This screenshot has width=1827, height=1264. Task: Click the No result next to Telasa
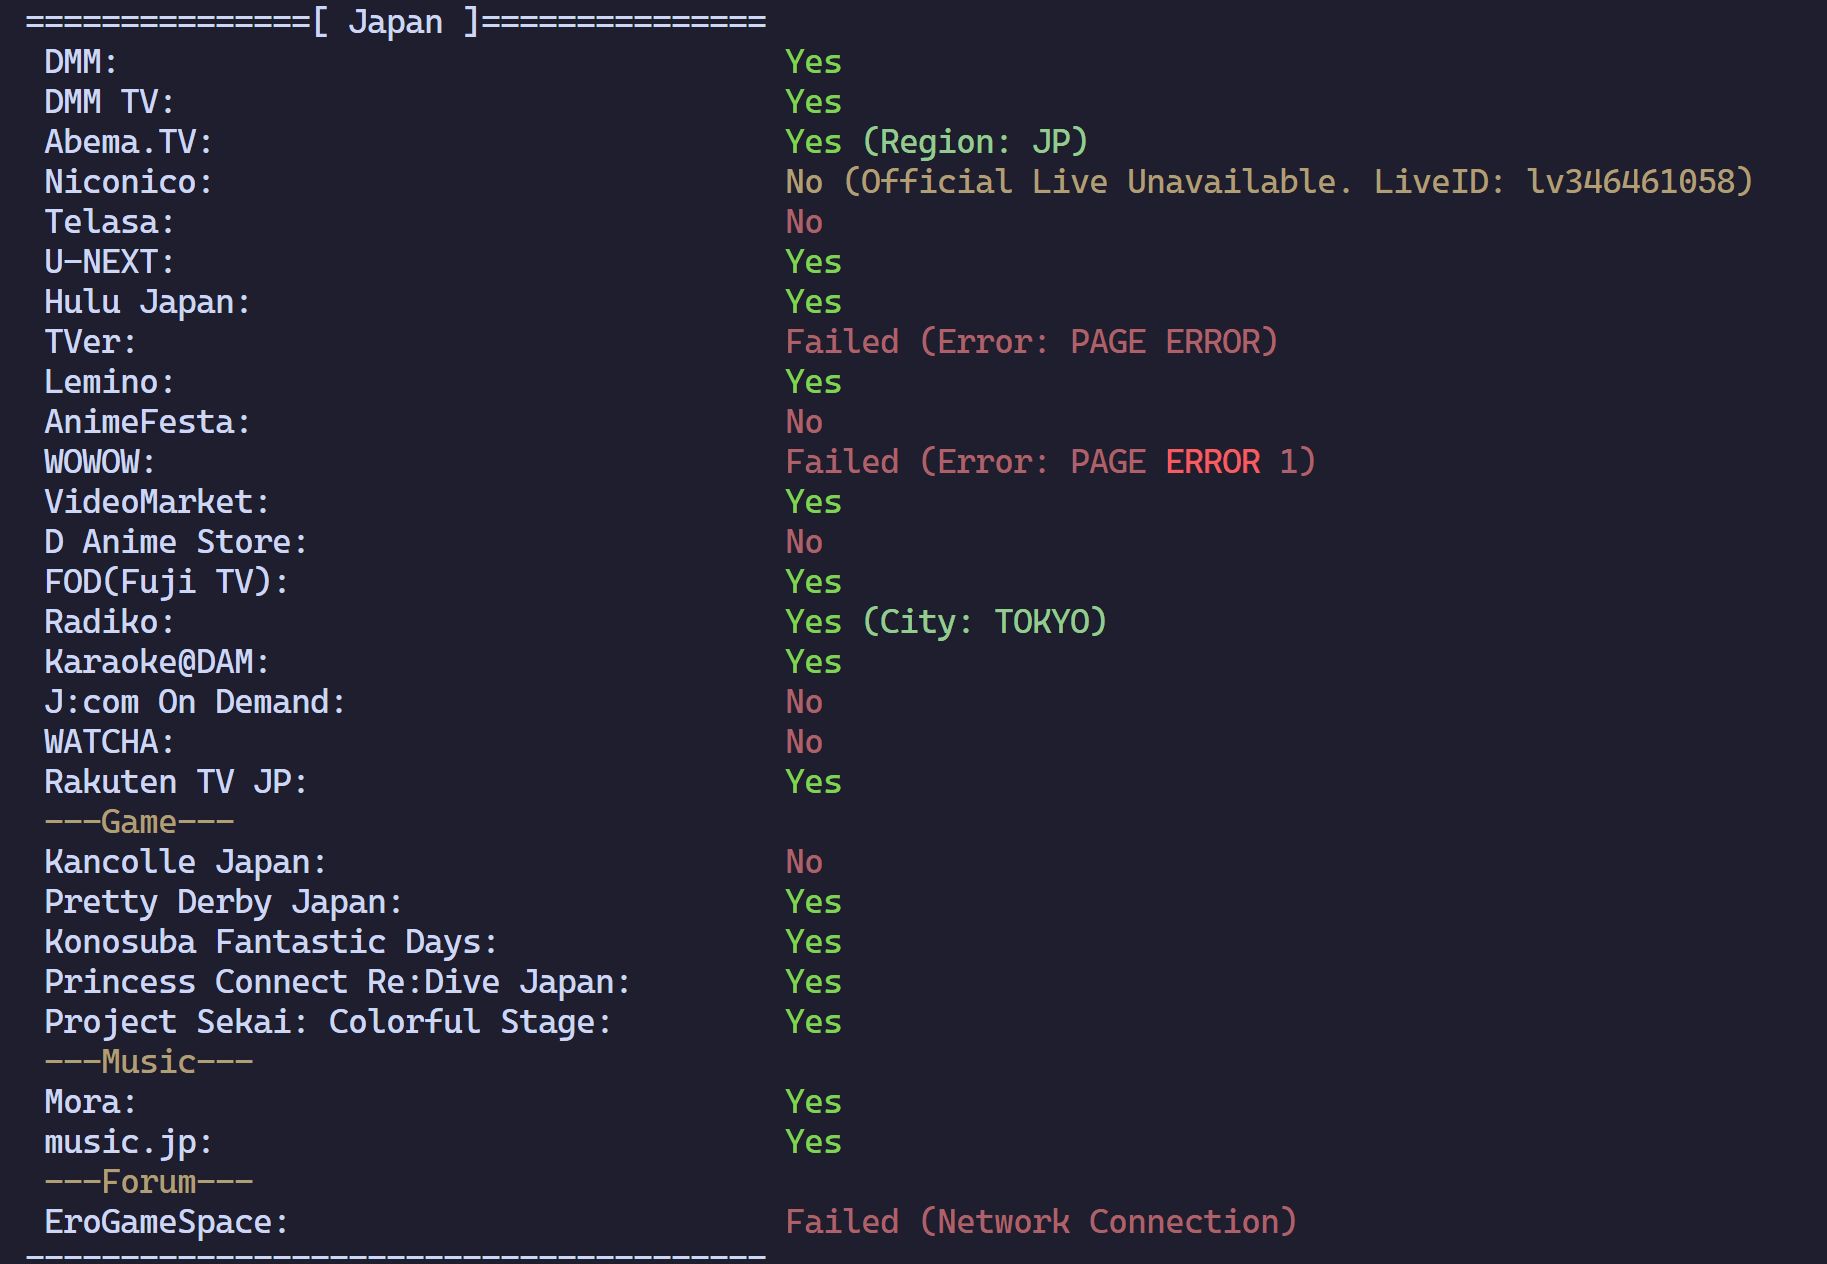[x=804, y=222]
